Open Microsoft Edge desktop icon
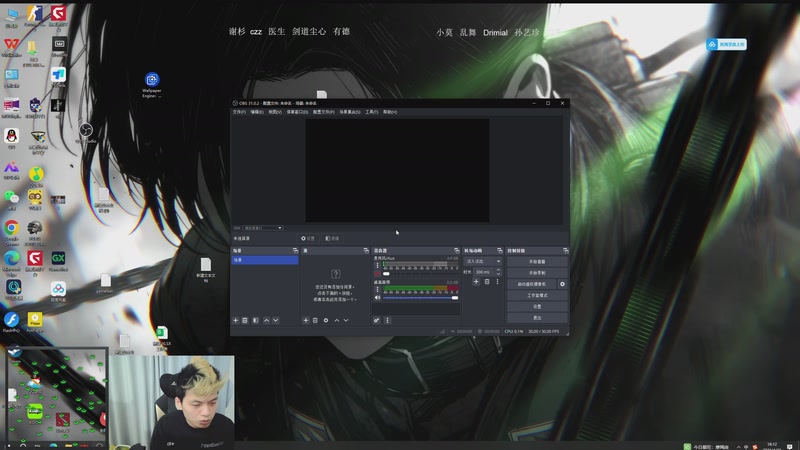This screenshot has height=450, width=800. click(11, 263)
